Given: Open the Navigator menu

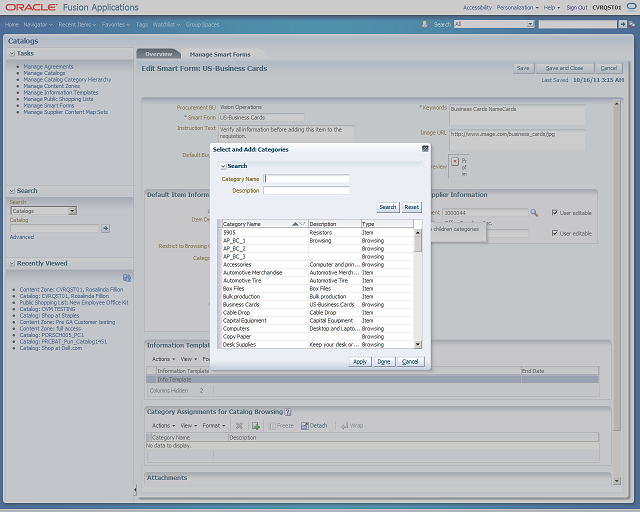Looking at the screenshot, I should 38,25.
